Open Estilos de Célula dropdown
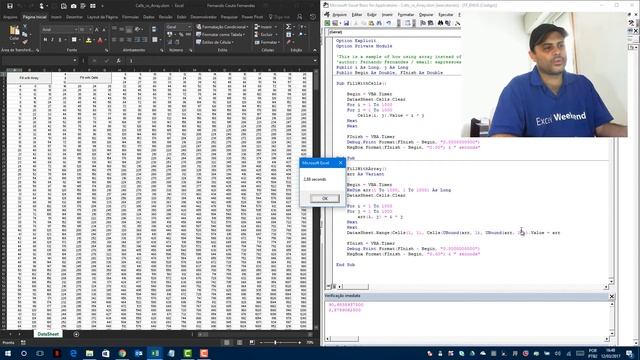640x360 pixels. (215, 42)
